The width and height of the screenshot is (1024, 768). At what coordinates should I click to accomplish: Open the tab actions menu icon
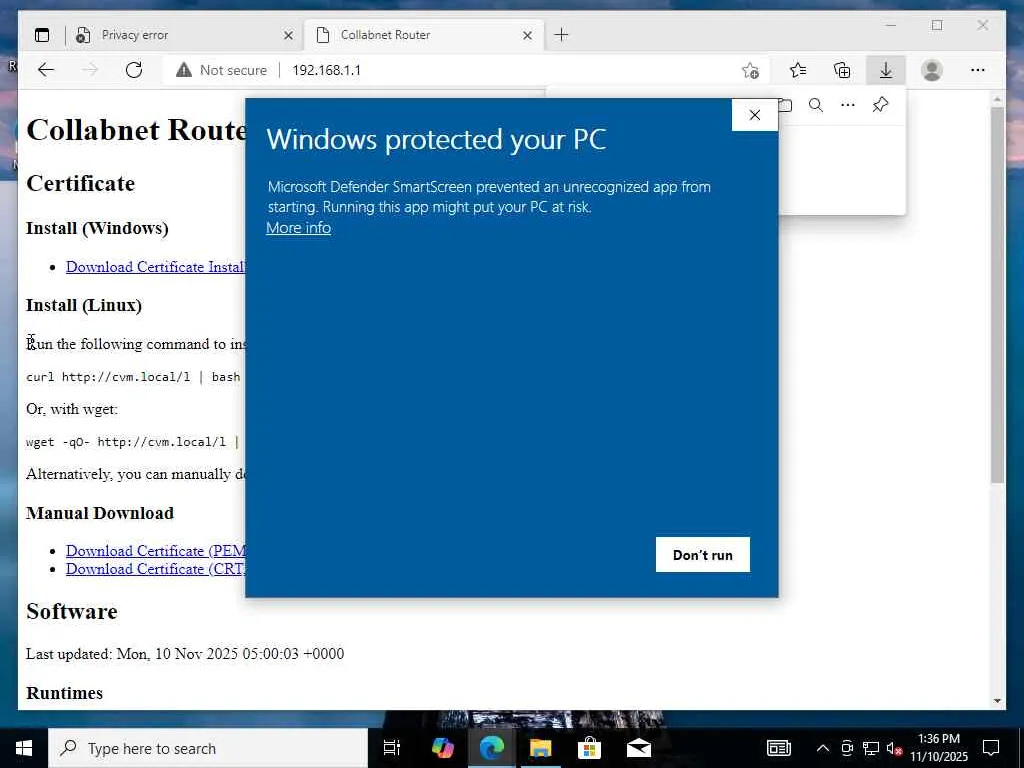[x=42, y=35]
